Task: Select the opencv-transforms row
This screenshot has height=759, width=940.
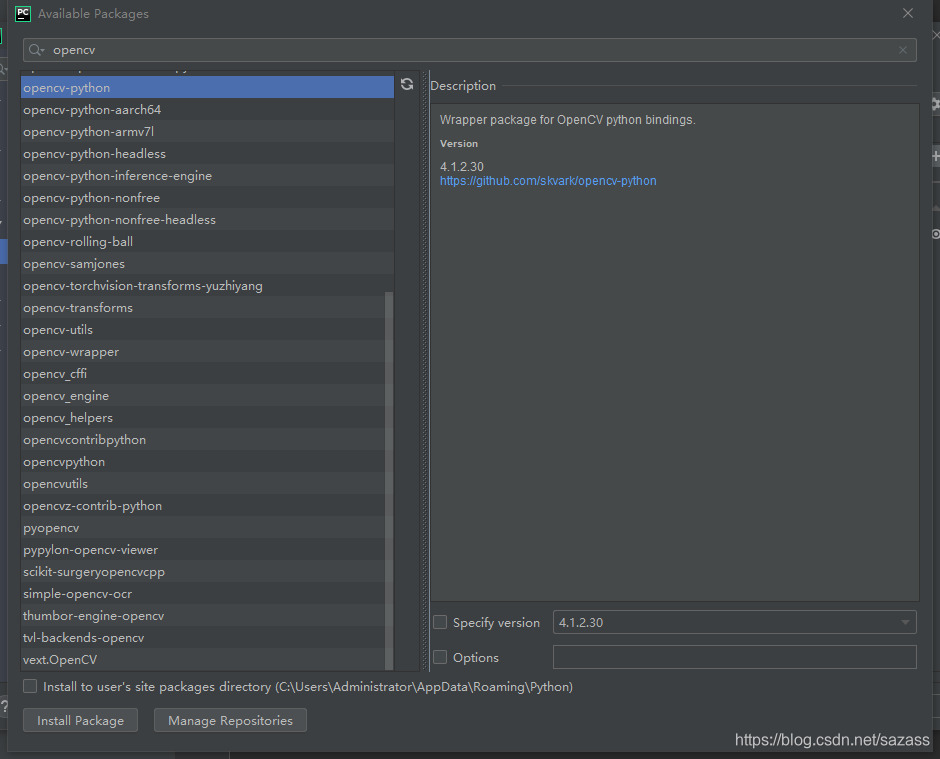Action: coord(203,308)
